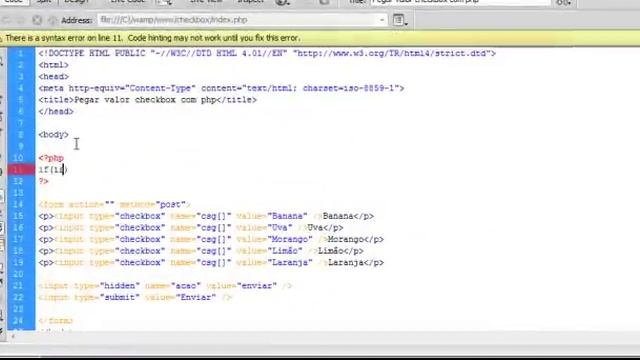Click the 'if(is' code on line 11

pos(53,169)
